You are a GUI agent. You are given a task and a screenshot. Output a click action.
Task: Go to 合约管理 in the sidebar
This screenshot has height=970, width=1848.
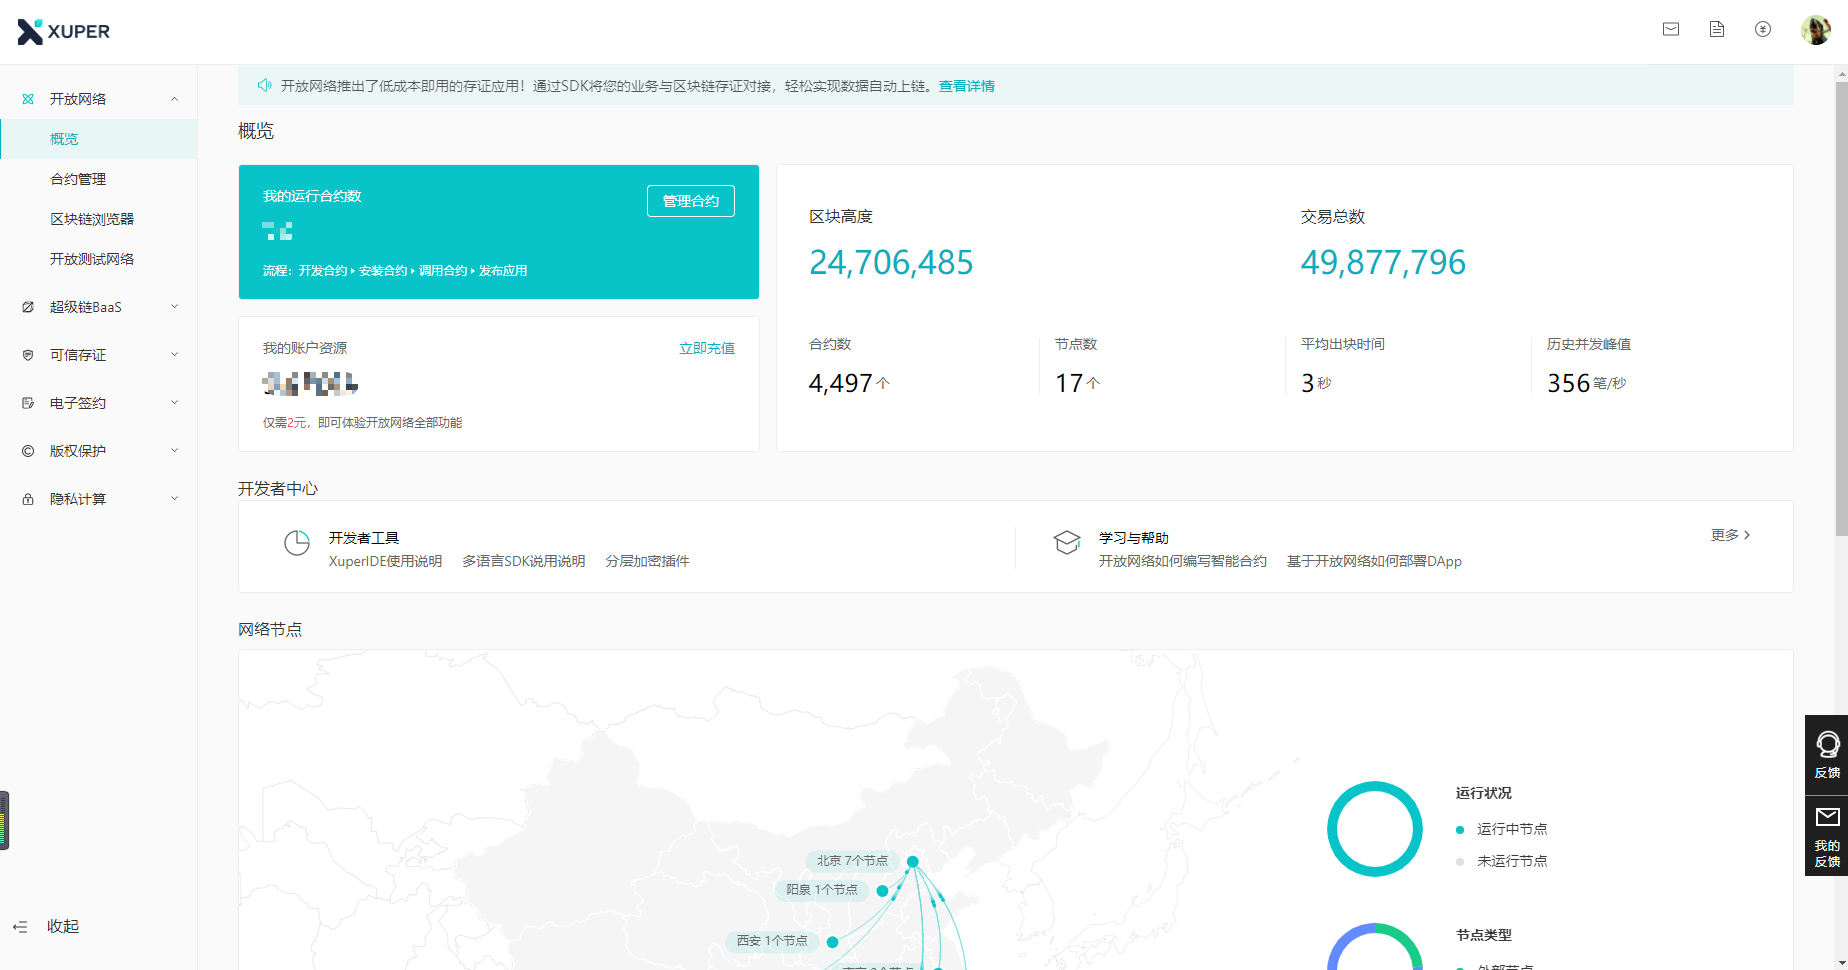(x=78, y=179)
